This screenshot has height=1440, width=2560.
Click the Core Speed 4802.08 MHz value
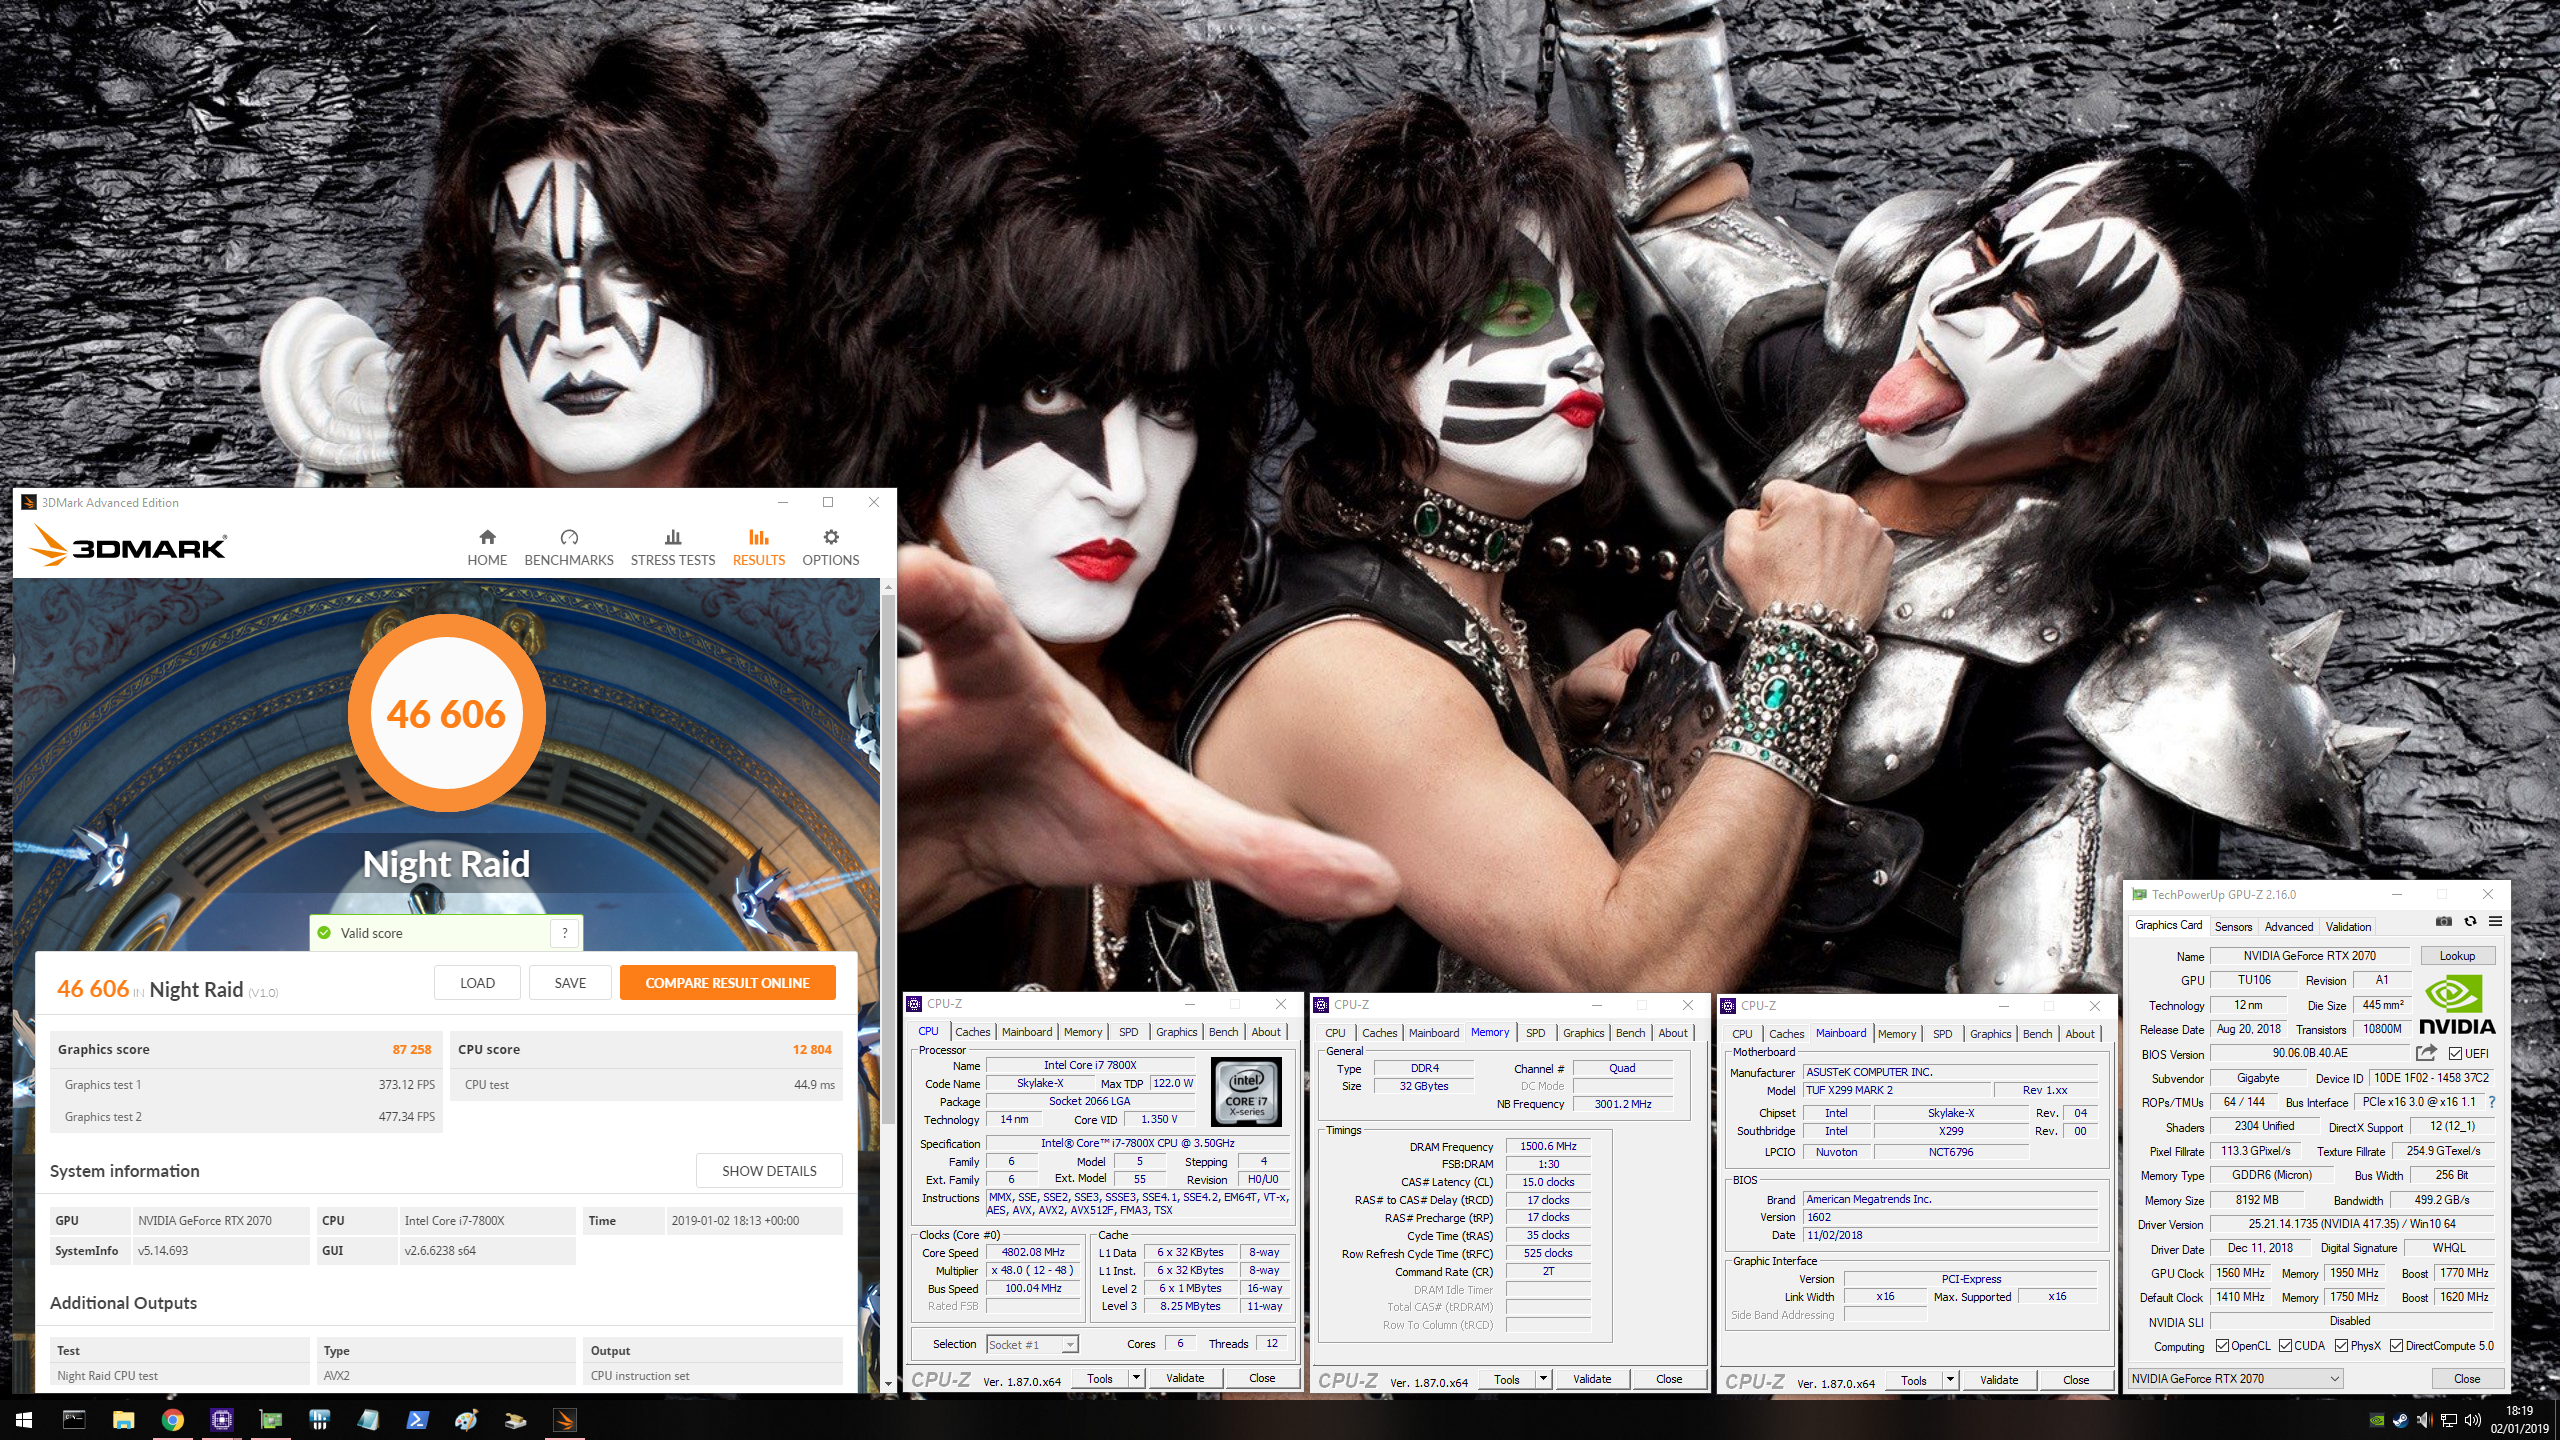(1034, 1252)
